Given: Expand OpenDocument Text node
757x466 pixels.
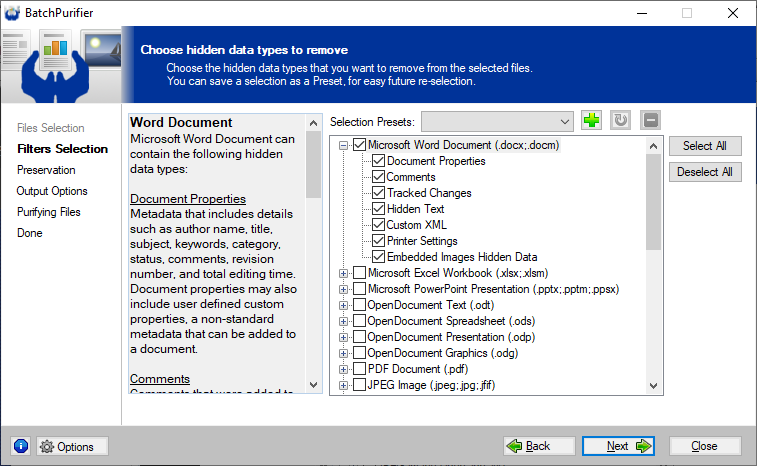Looking at the screenshot, I should tap(343, 305).
